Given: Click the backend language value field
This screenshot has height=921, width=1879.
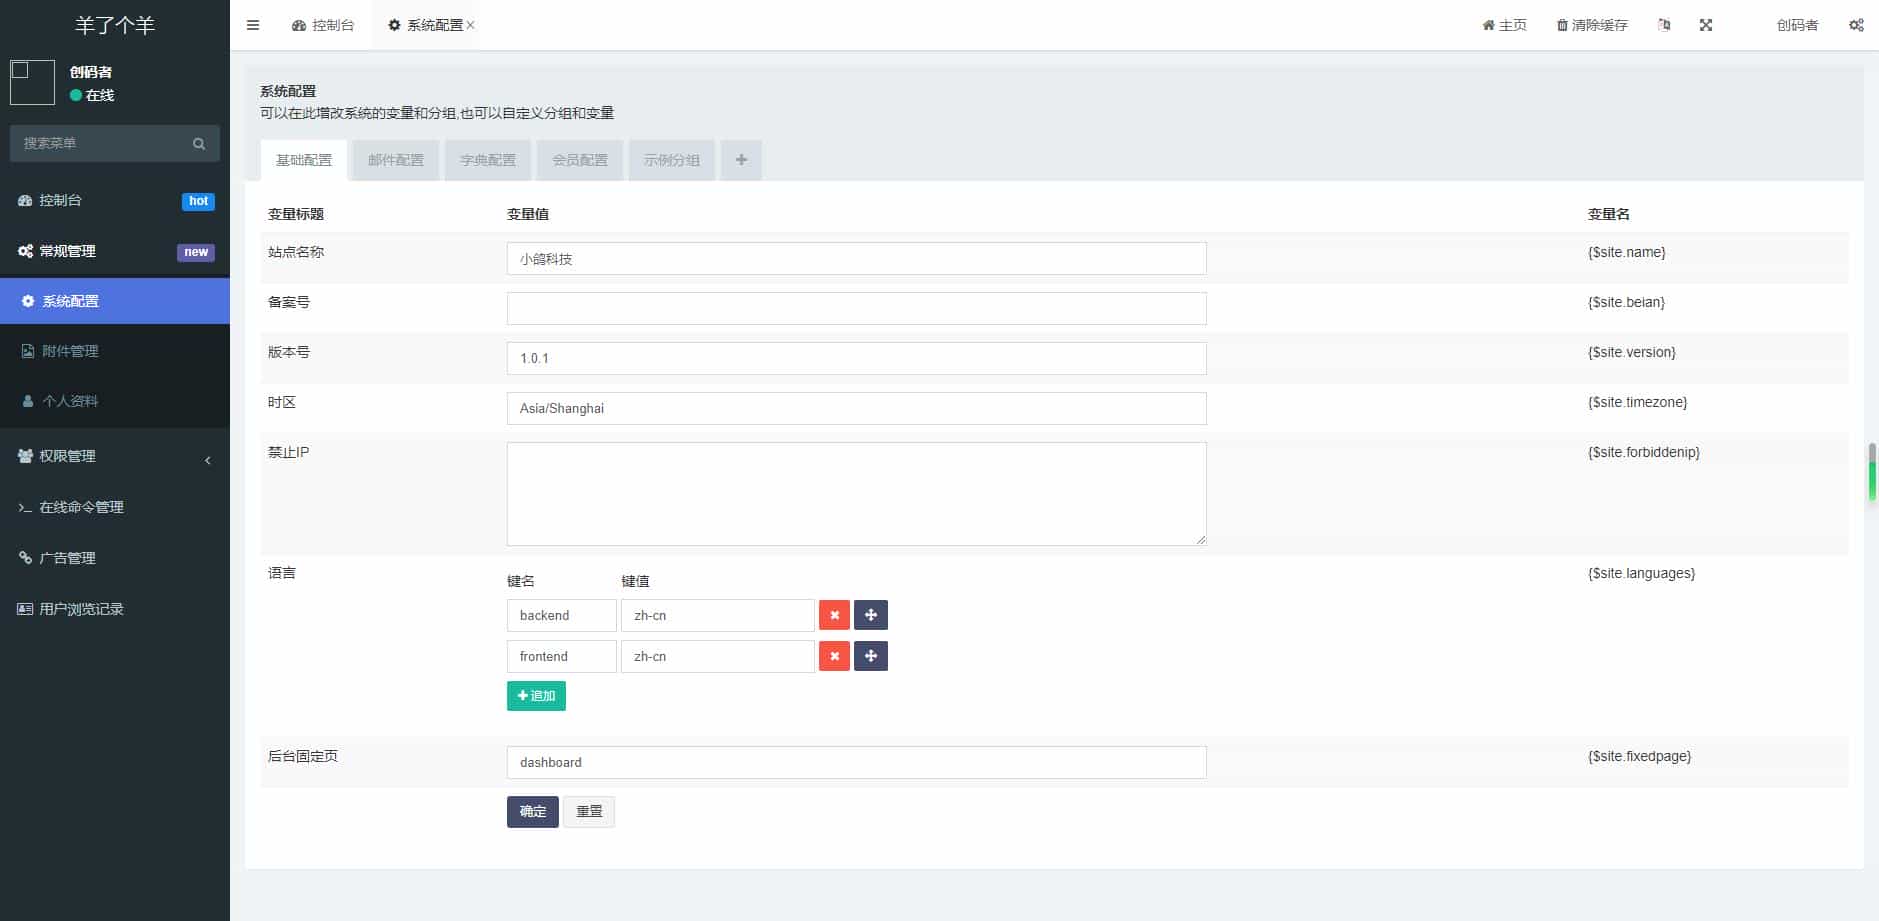Looking at the screenshot, I should pyautogui.click(x=718, y=615).
